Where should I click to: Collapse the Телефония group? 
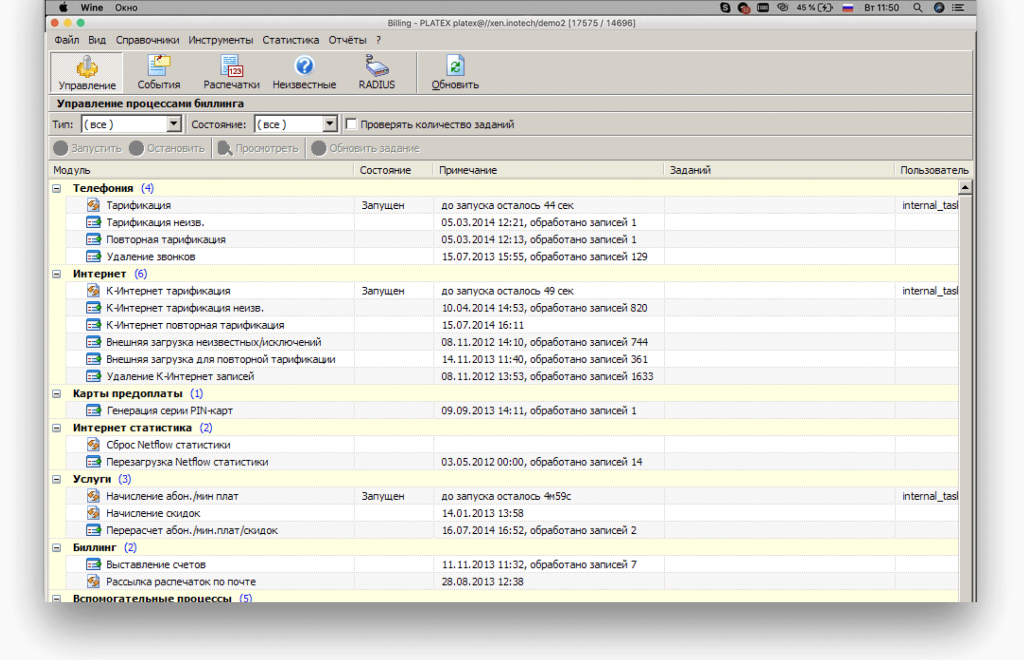[57, 188]
